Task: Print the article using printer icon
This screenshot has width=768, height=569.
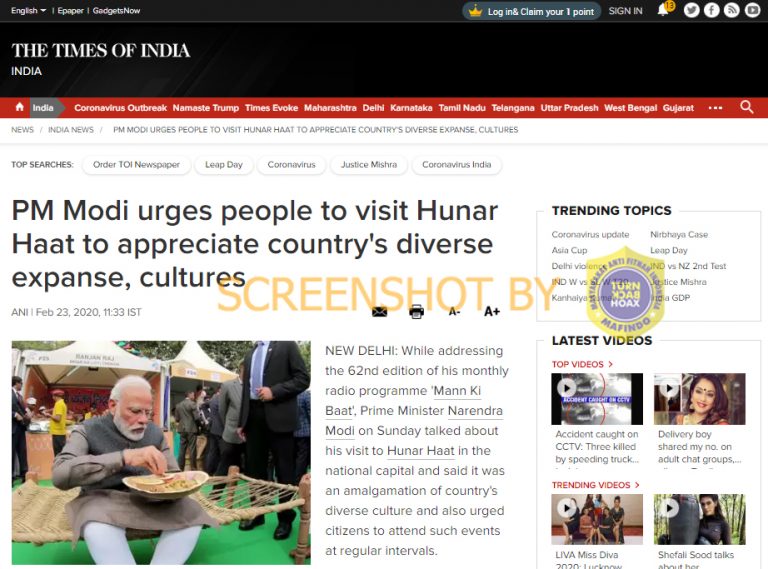Action: click(x=416, y=311)
